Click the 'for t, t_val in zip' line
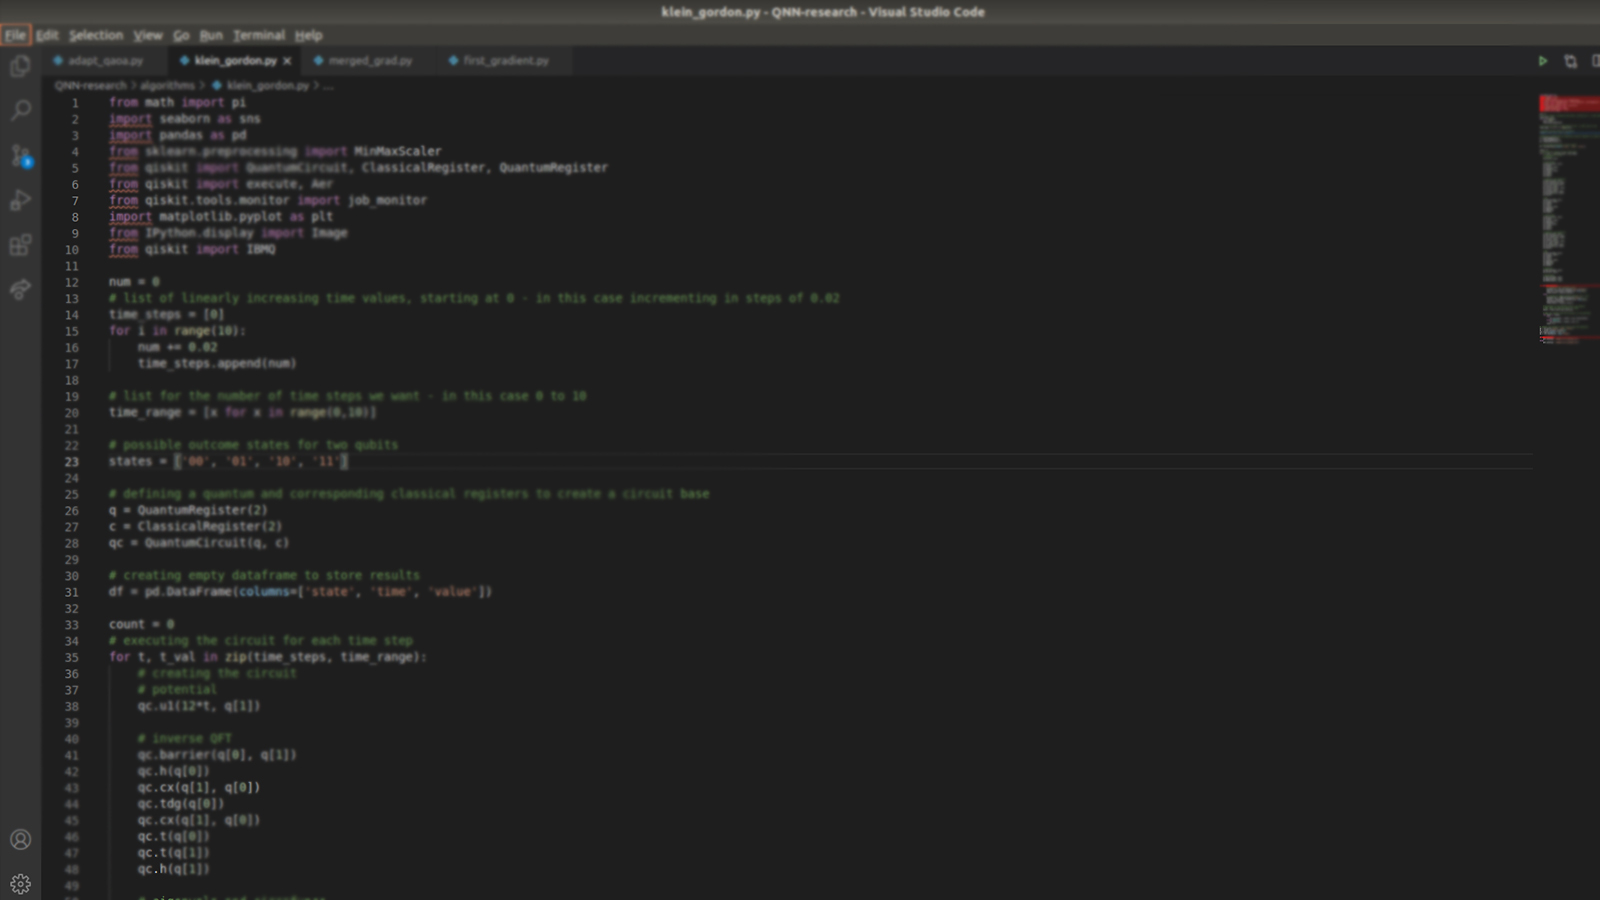This screenshot has height=900, width=1600. 268,658
